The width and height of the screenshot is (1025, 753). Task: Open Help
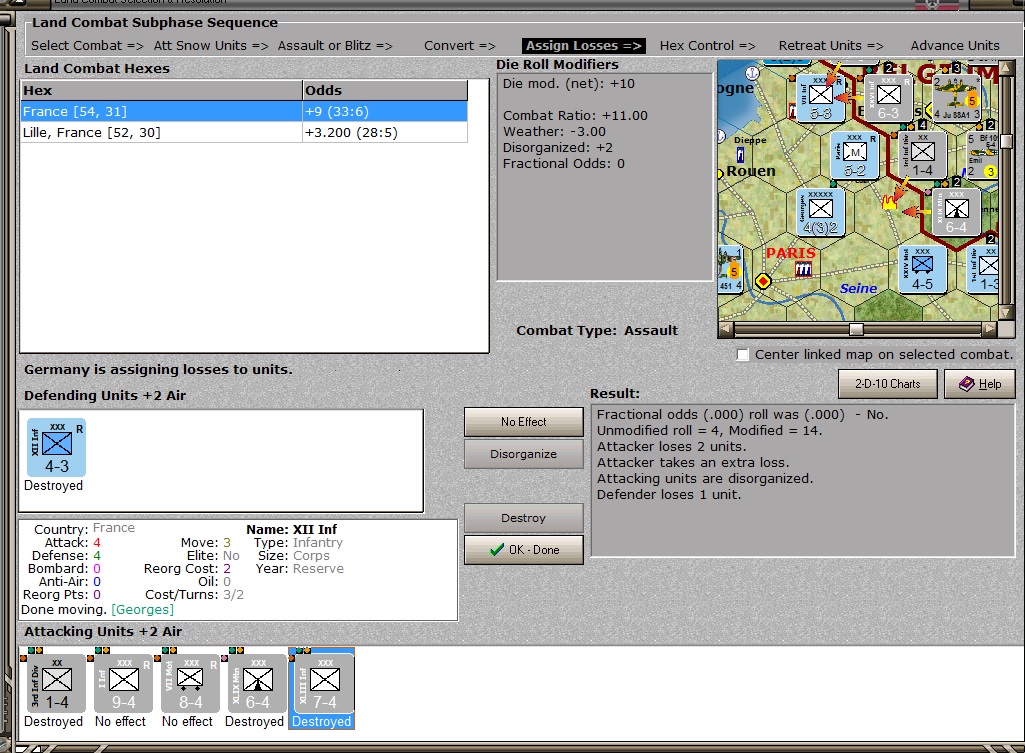(978, 384)
